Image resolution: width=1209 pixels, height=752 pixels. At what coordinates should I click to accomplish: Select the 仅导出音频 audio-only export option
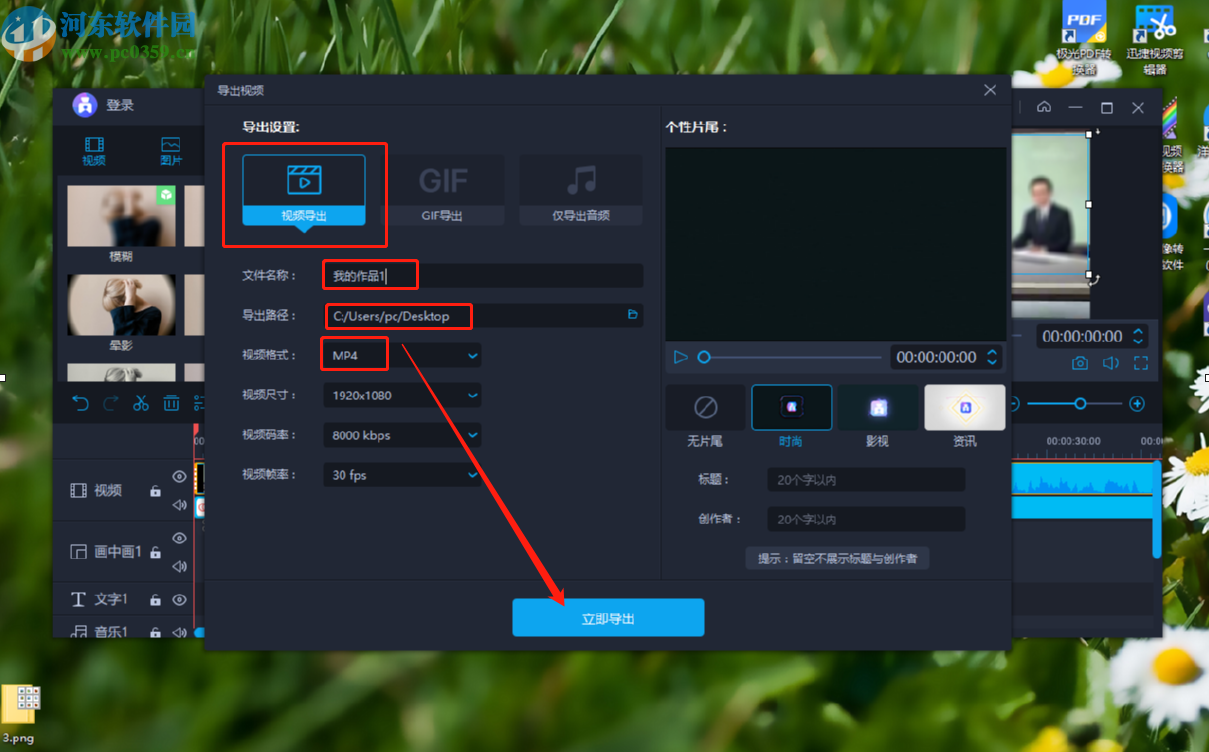pos(581,190)
